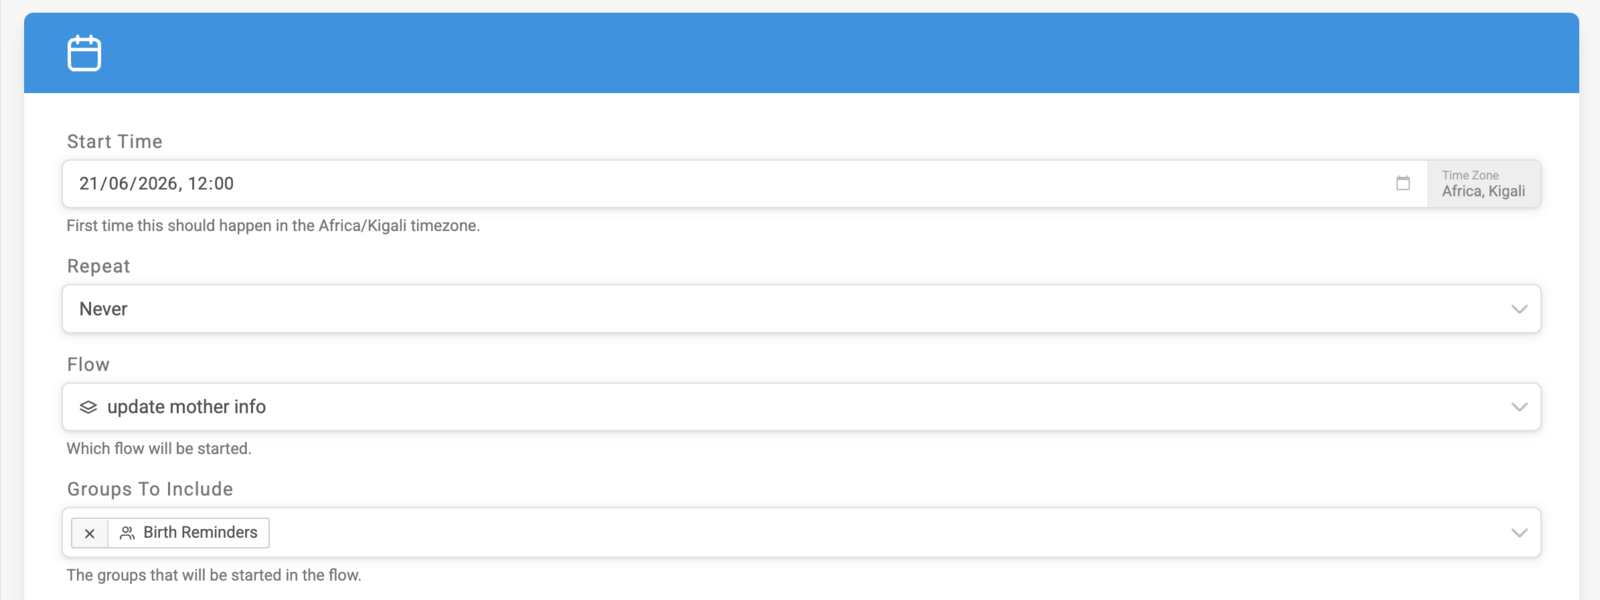Click the Time Zone Africa, Kigali box

click(1484, 184)
